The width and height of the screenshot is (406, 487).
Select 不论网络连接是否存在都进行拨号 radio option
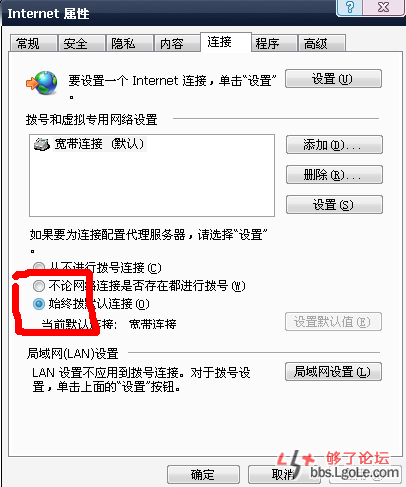point(39,286)
